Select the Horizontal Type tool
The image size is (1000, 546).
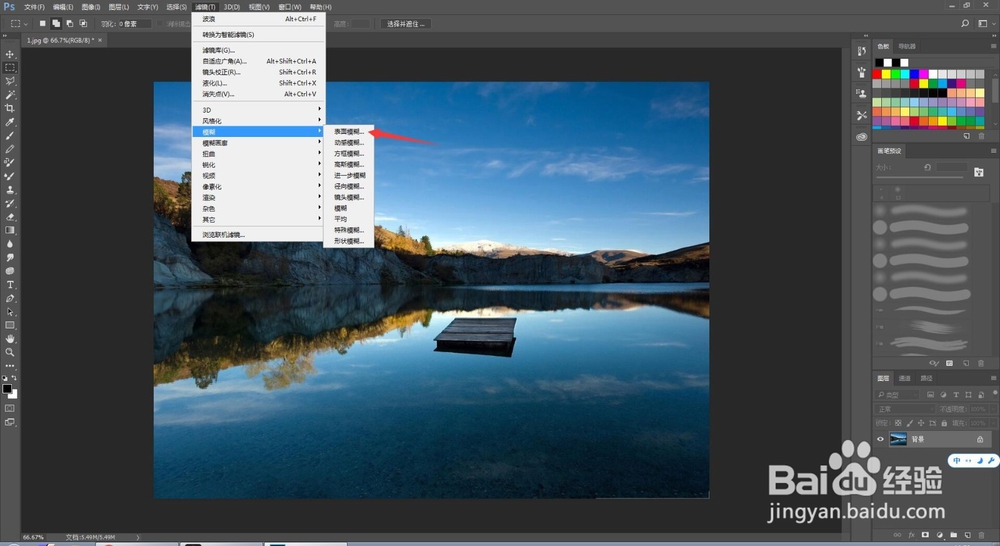10,284
